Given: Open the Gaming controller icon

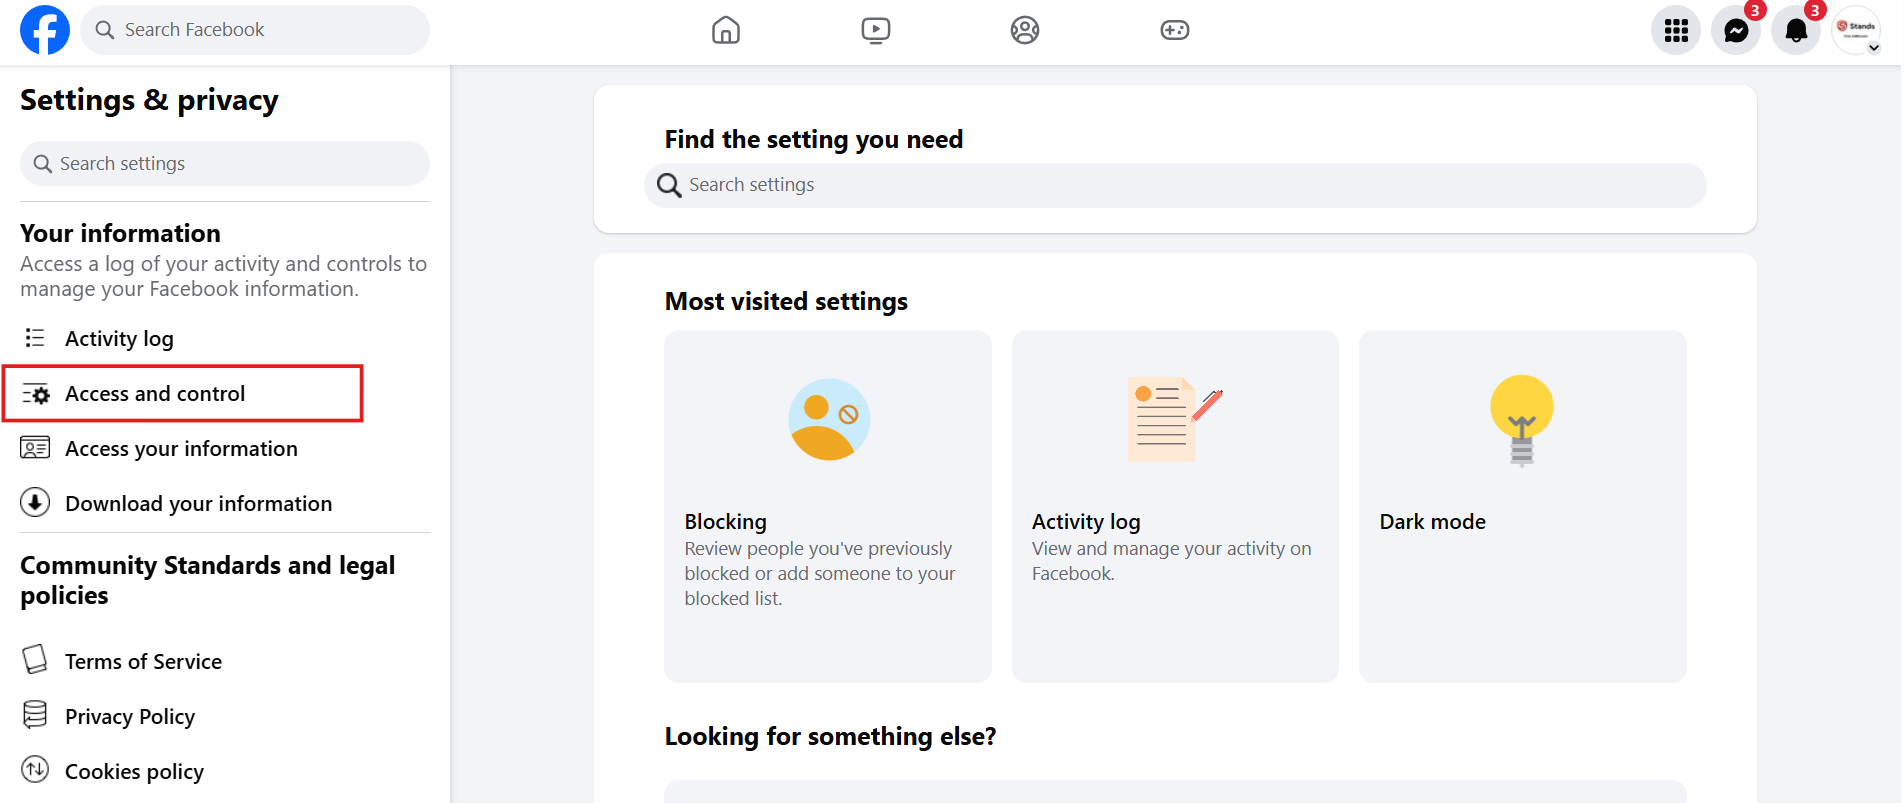Looking at the screenshot, I should coord(1174,30).
